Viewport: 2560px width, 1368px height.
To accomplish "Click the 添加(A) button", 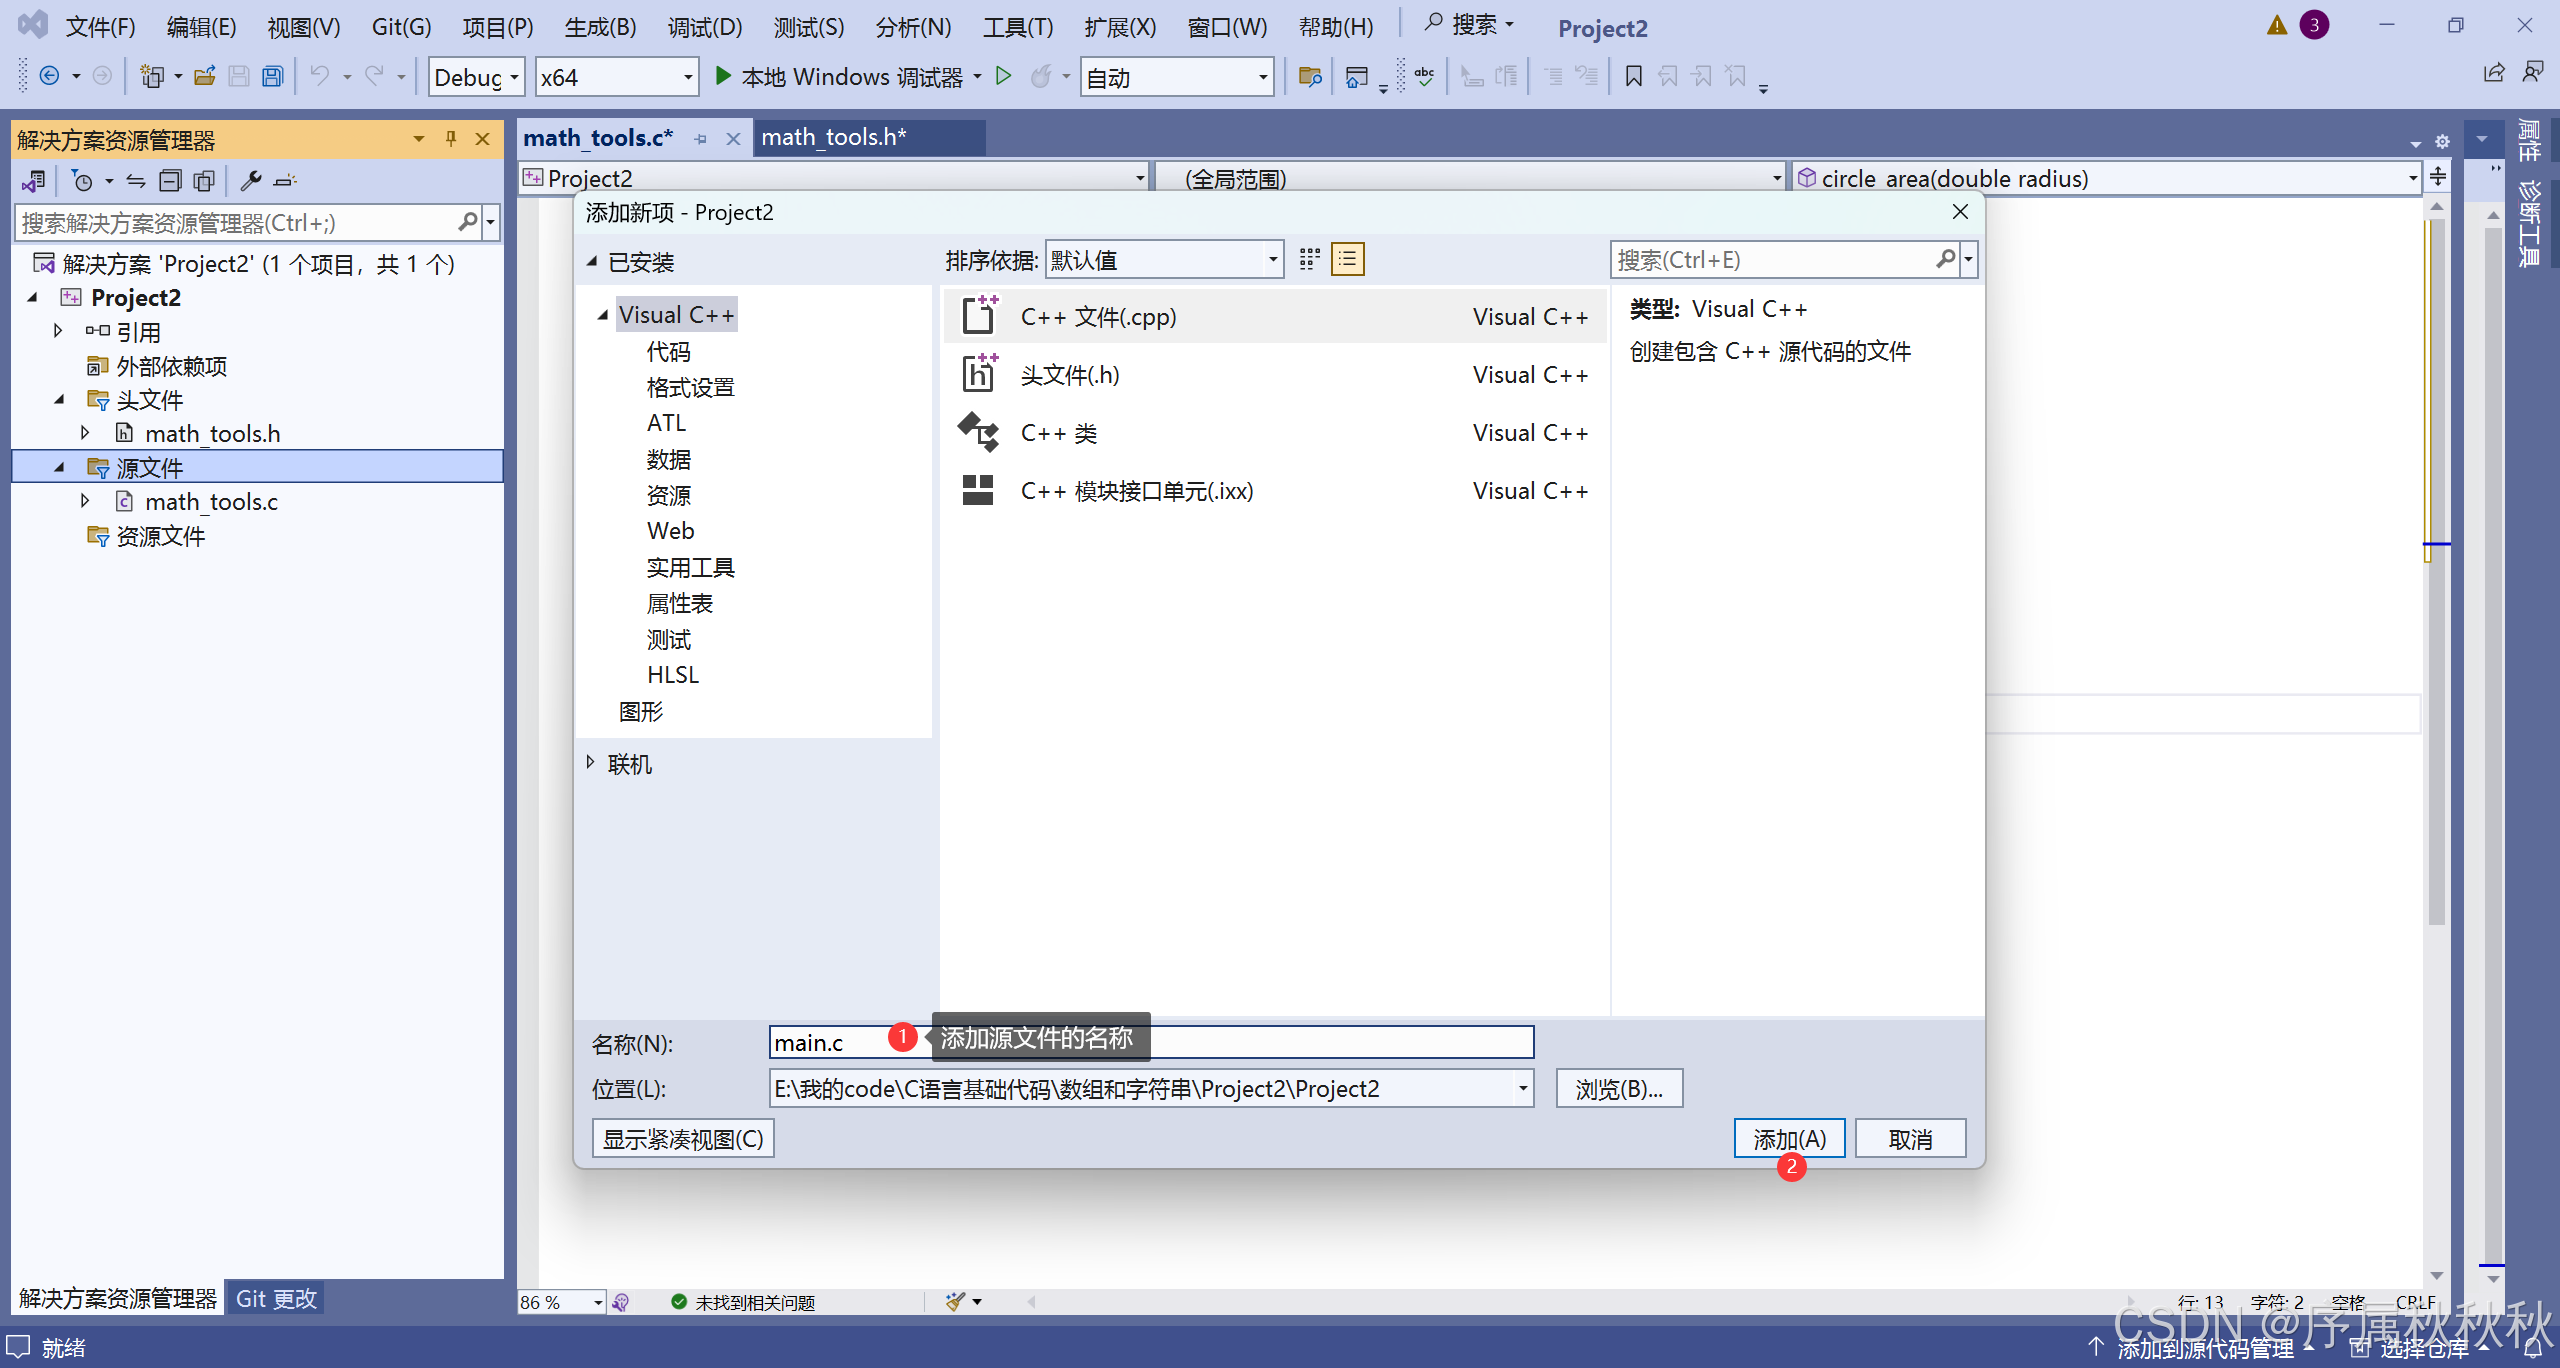I will (x=1788, y=1139).
